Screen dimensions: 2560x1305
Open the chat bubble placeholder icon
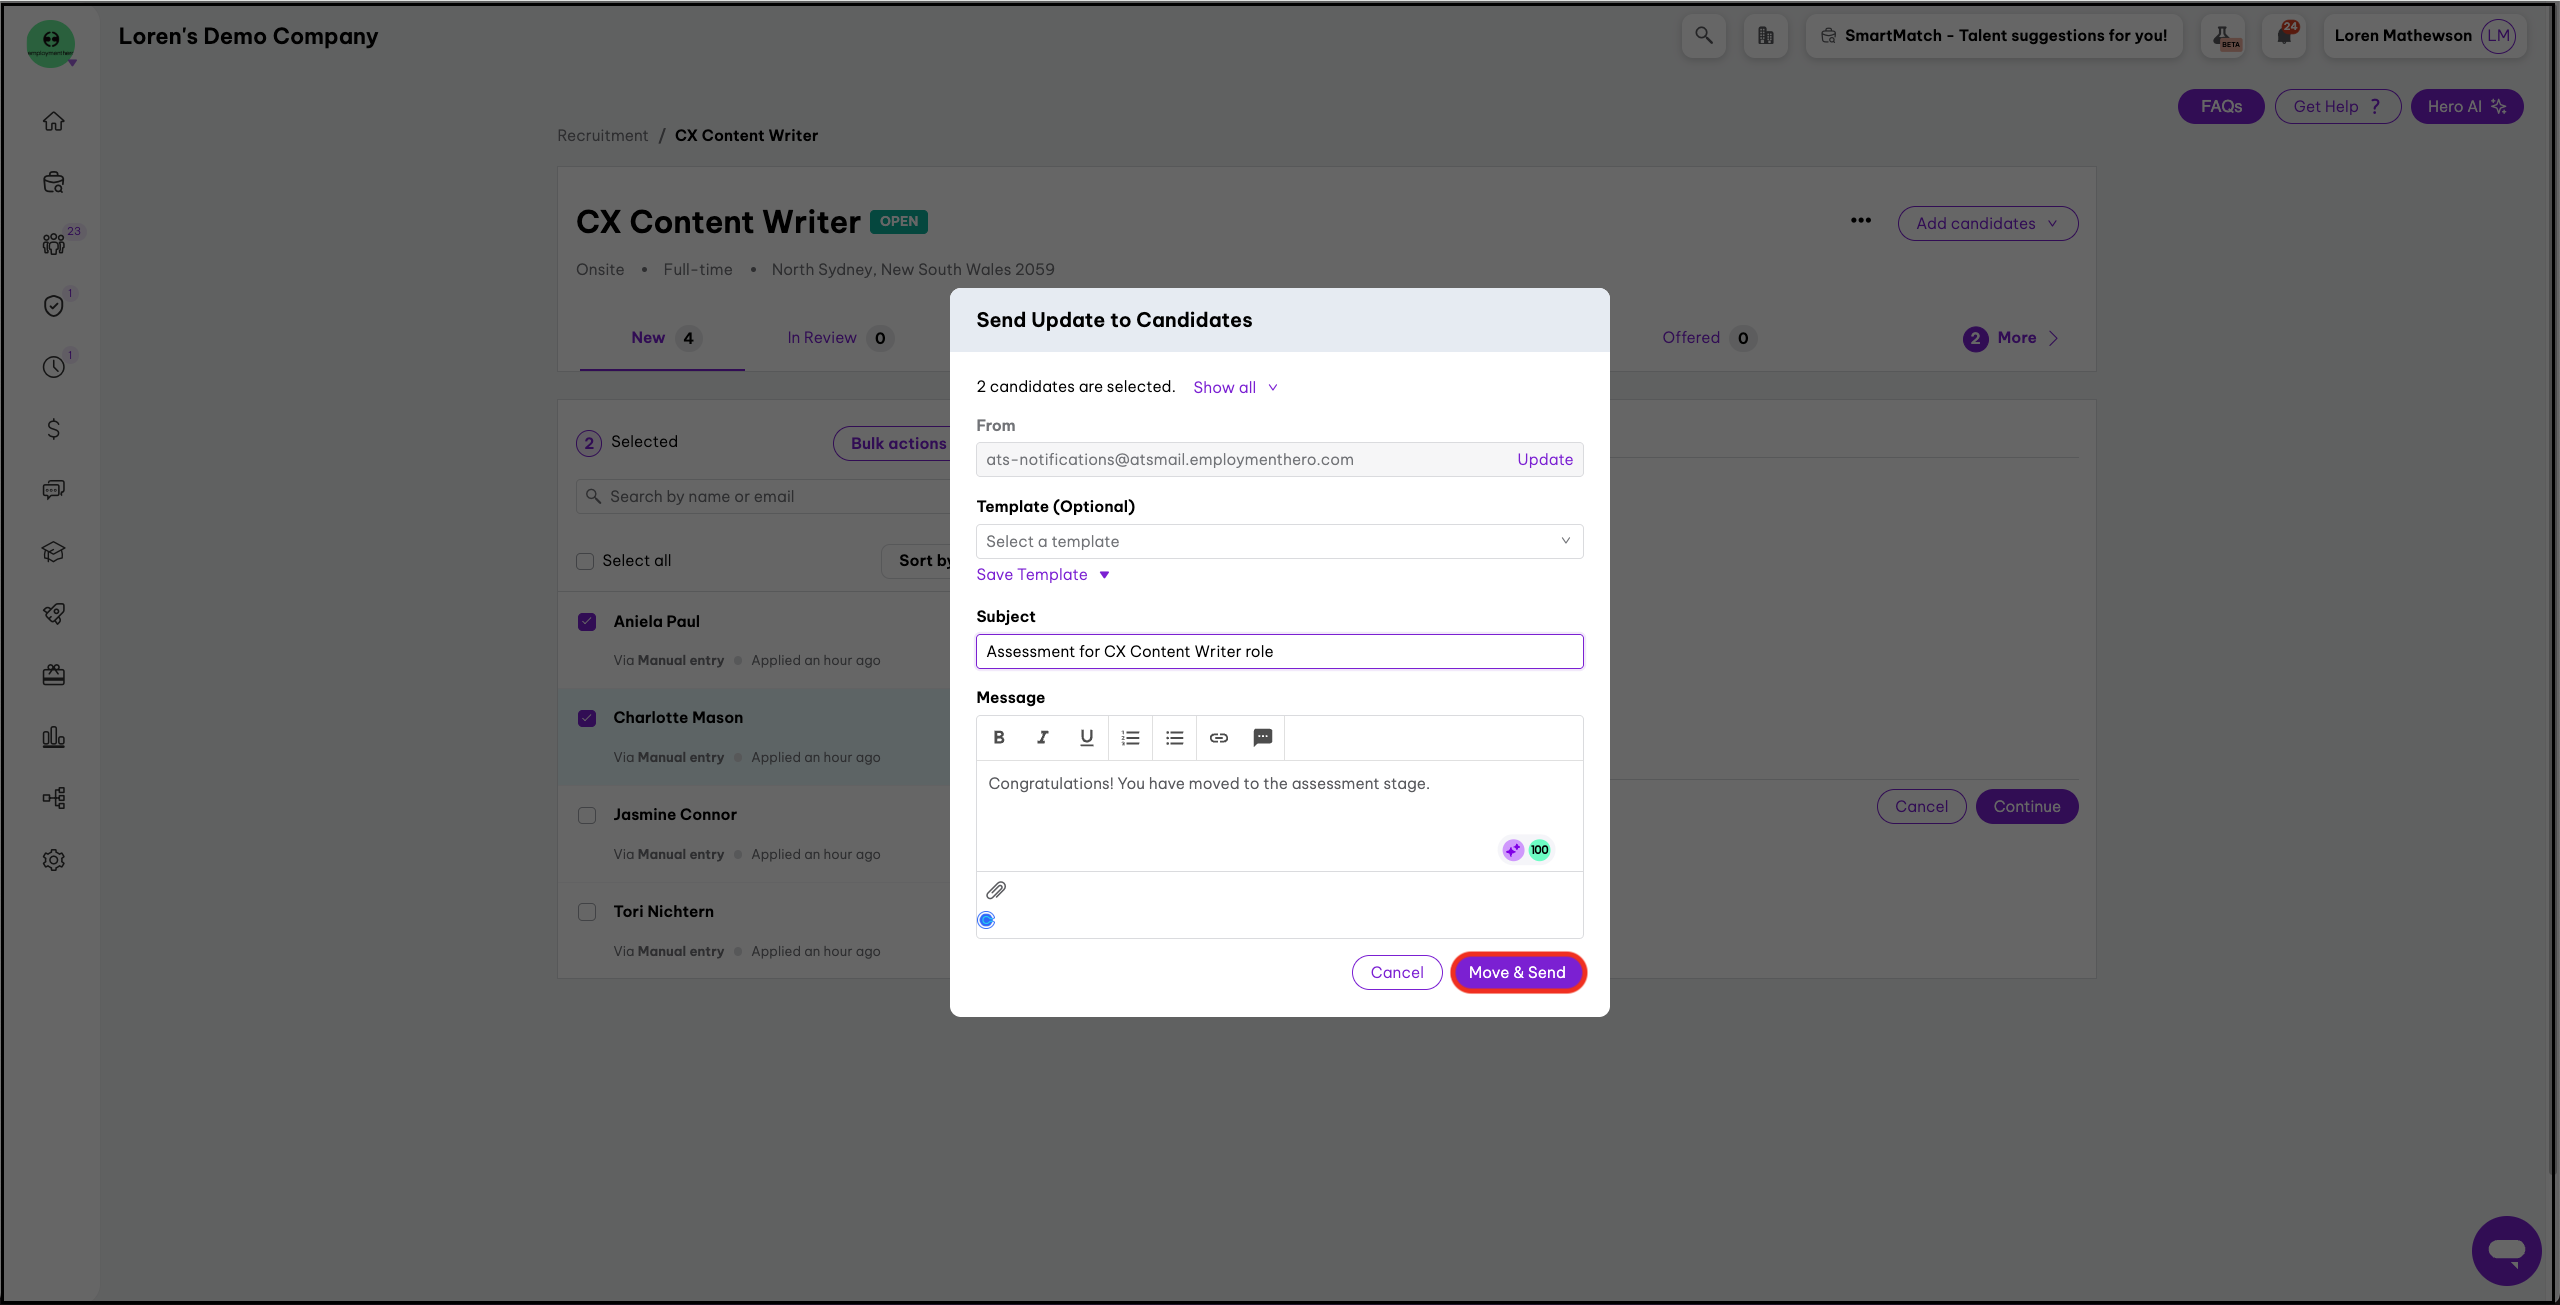pos(1262,738)
